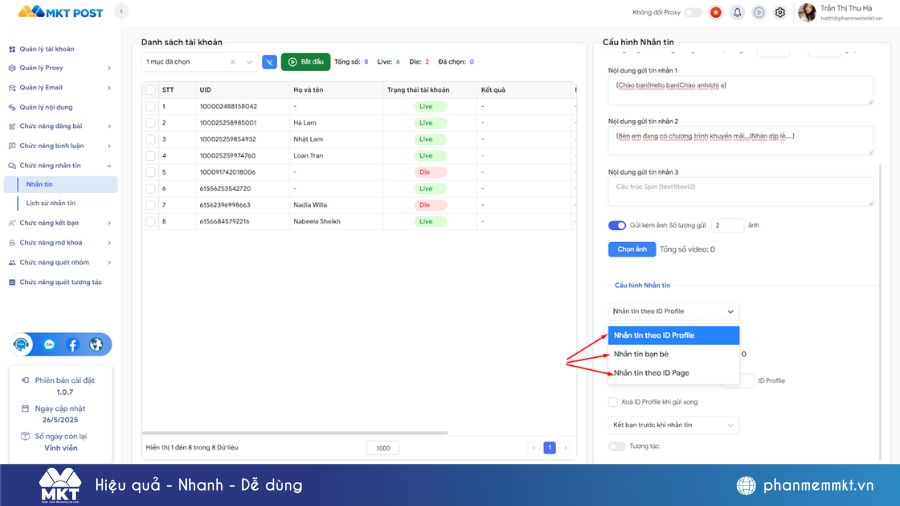
Task: Open the Facebook icon in sidebar
Action: [72, 345]
